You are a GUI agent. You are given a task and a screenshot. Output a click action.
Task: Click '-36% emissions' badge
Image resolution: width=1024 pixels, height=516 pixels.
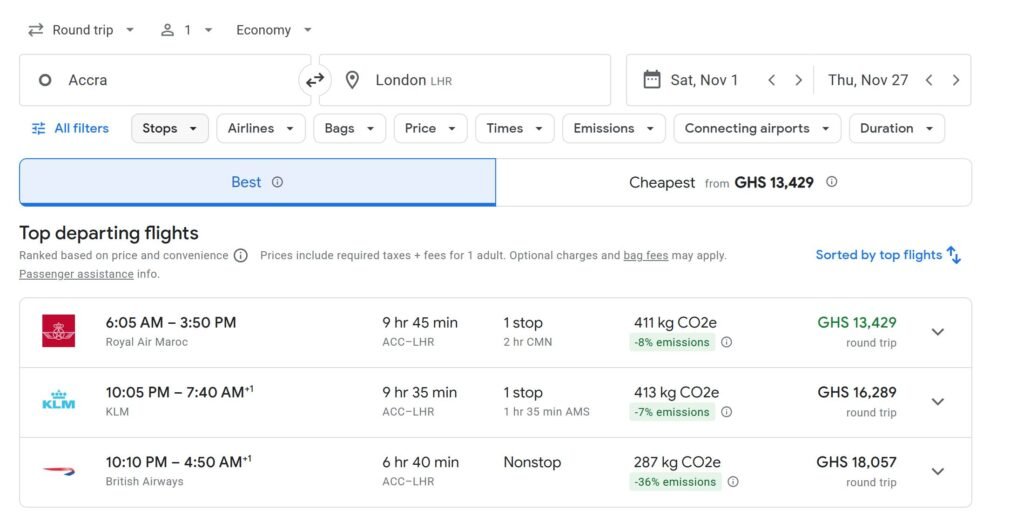[675, 482]
